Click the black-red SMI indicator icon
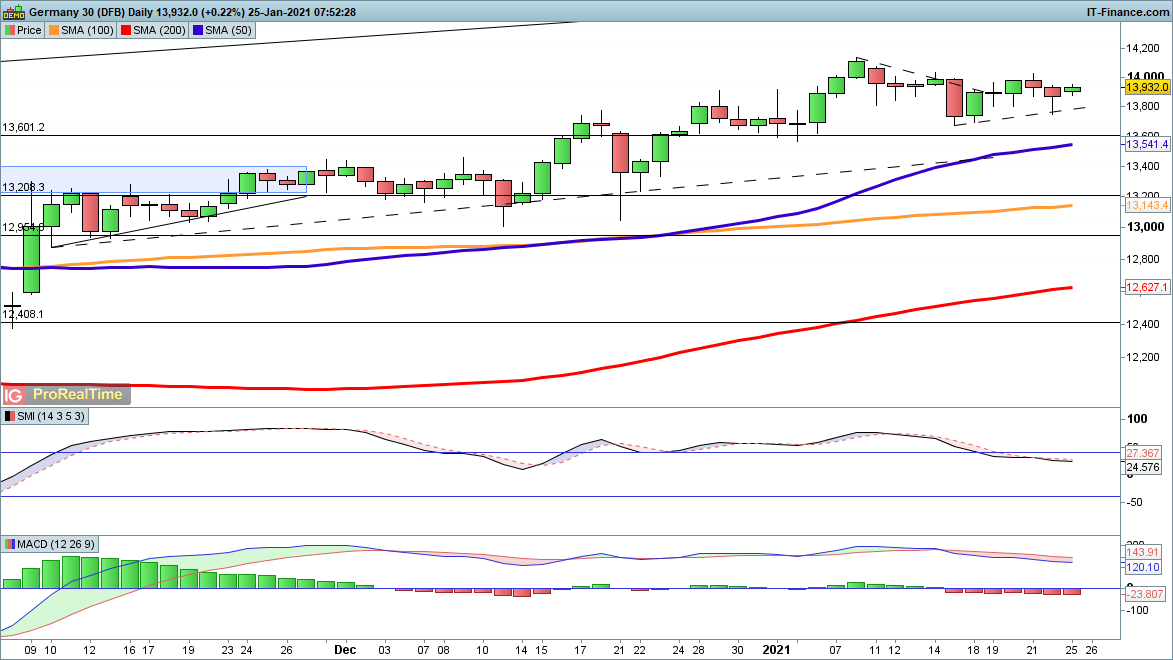Image resolution: width=1173 pixels, height=660 pixels. point(9,416)
